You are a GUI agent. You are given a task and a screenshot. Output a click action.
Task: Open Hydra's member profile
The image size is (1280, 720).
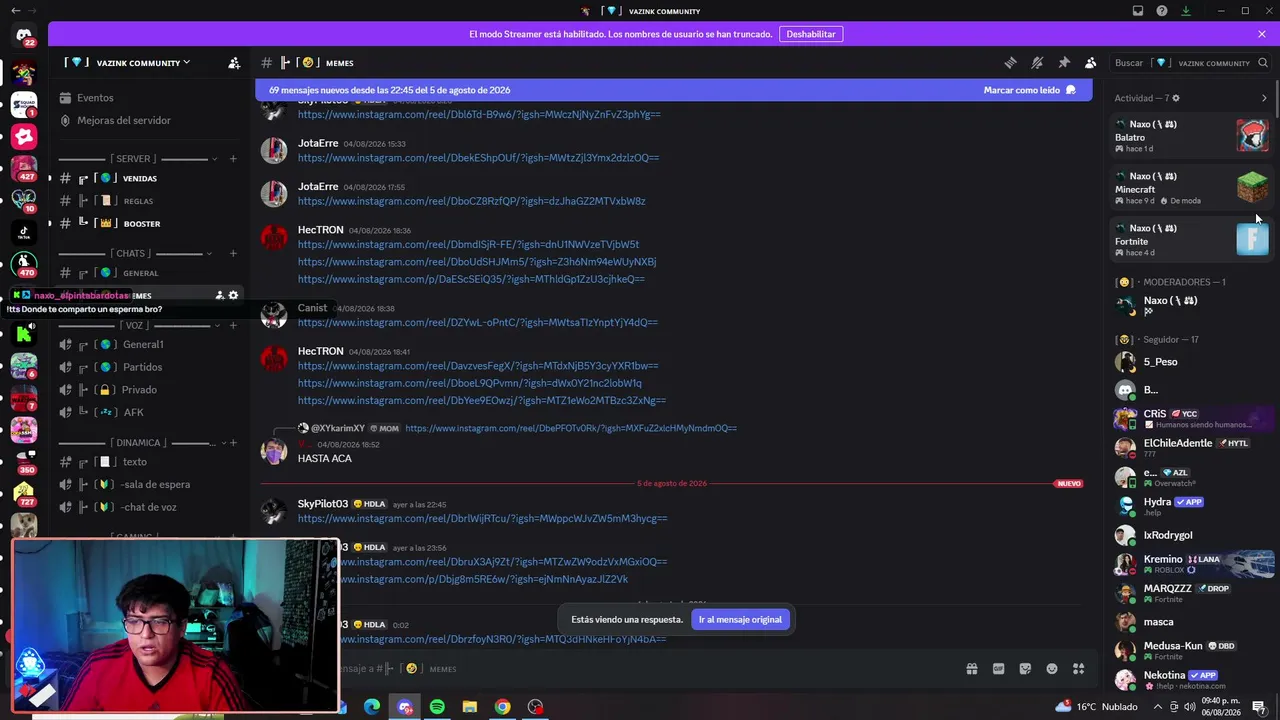click(x=1192, y=506)
